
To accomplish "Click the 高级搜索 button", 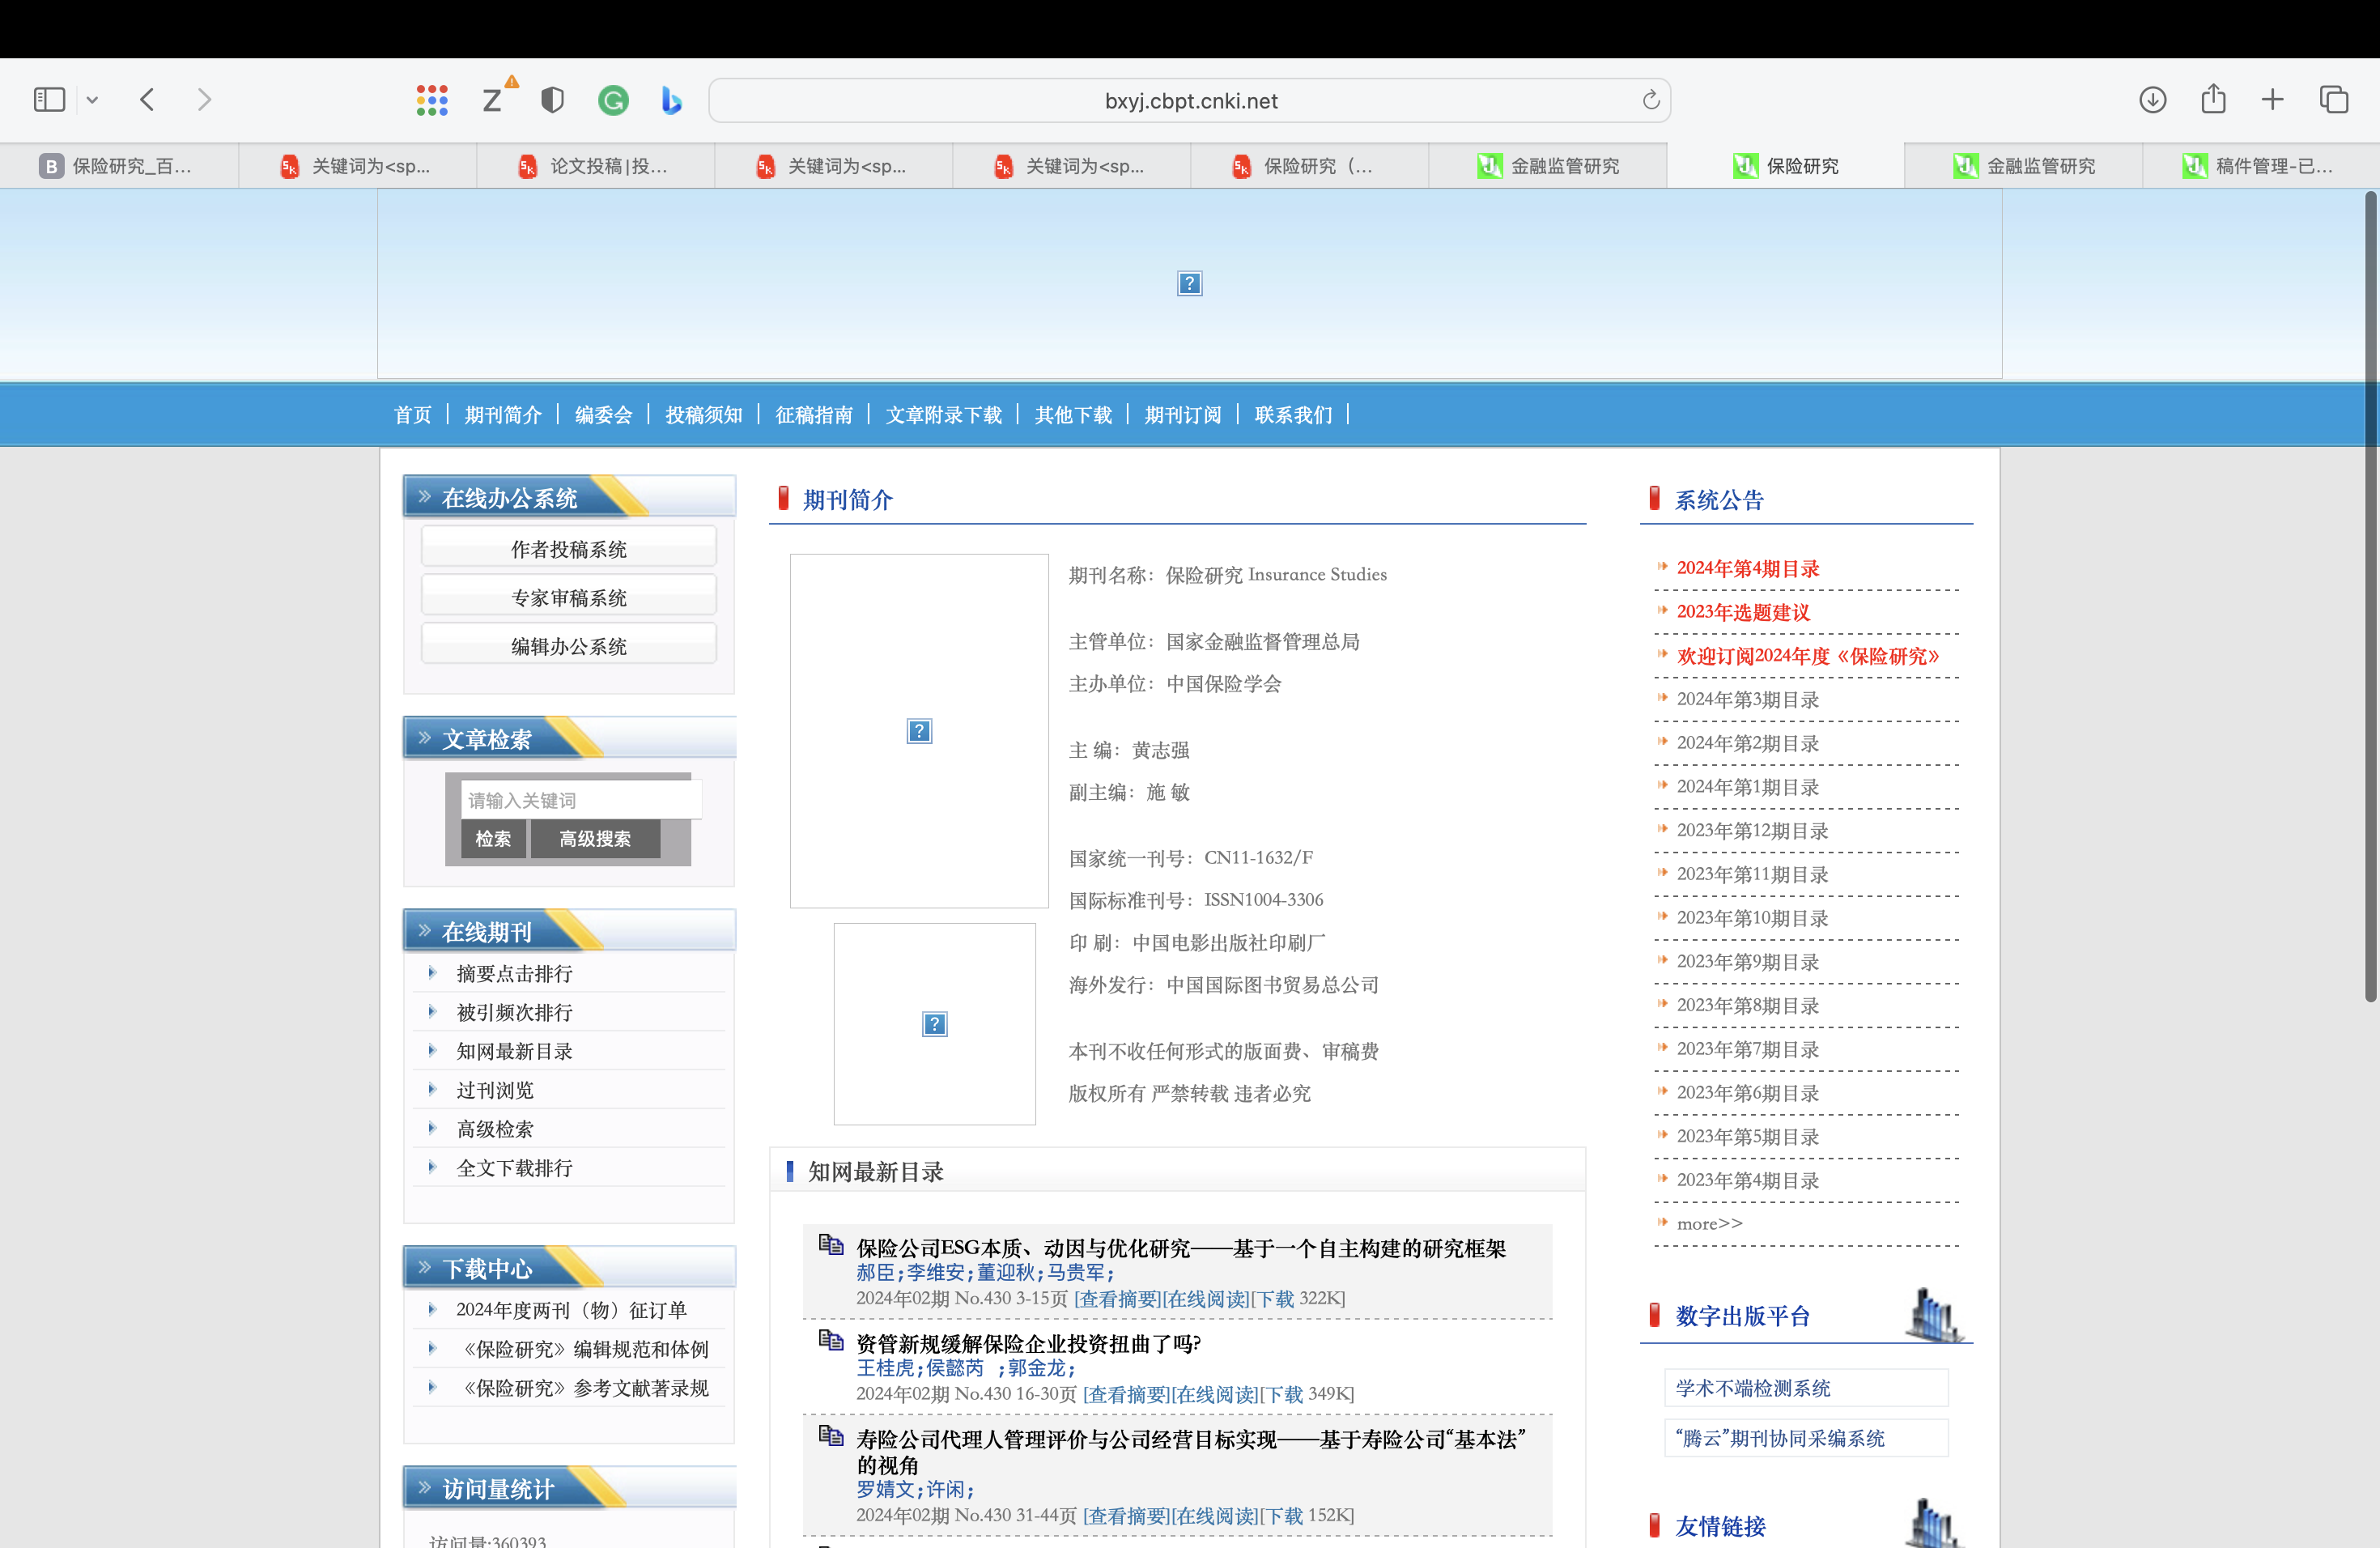I will tap(594, 839).
